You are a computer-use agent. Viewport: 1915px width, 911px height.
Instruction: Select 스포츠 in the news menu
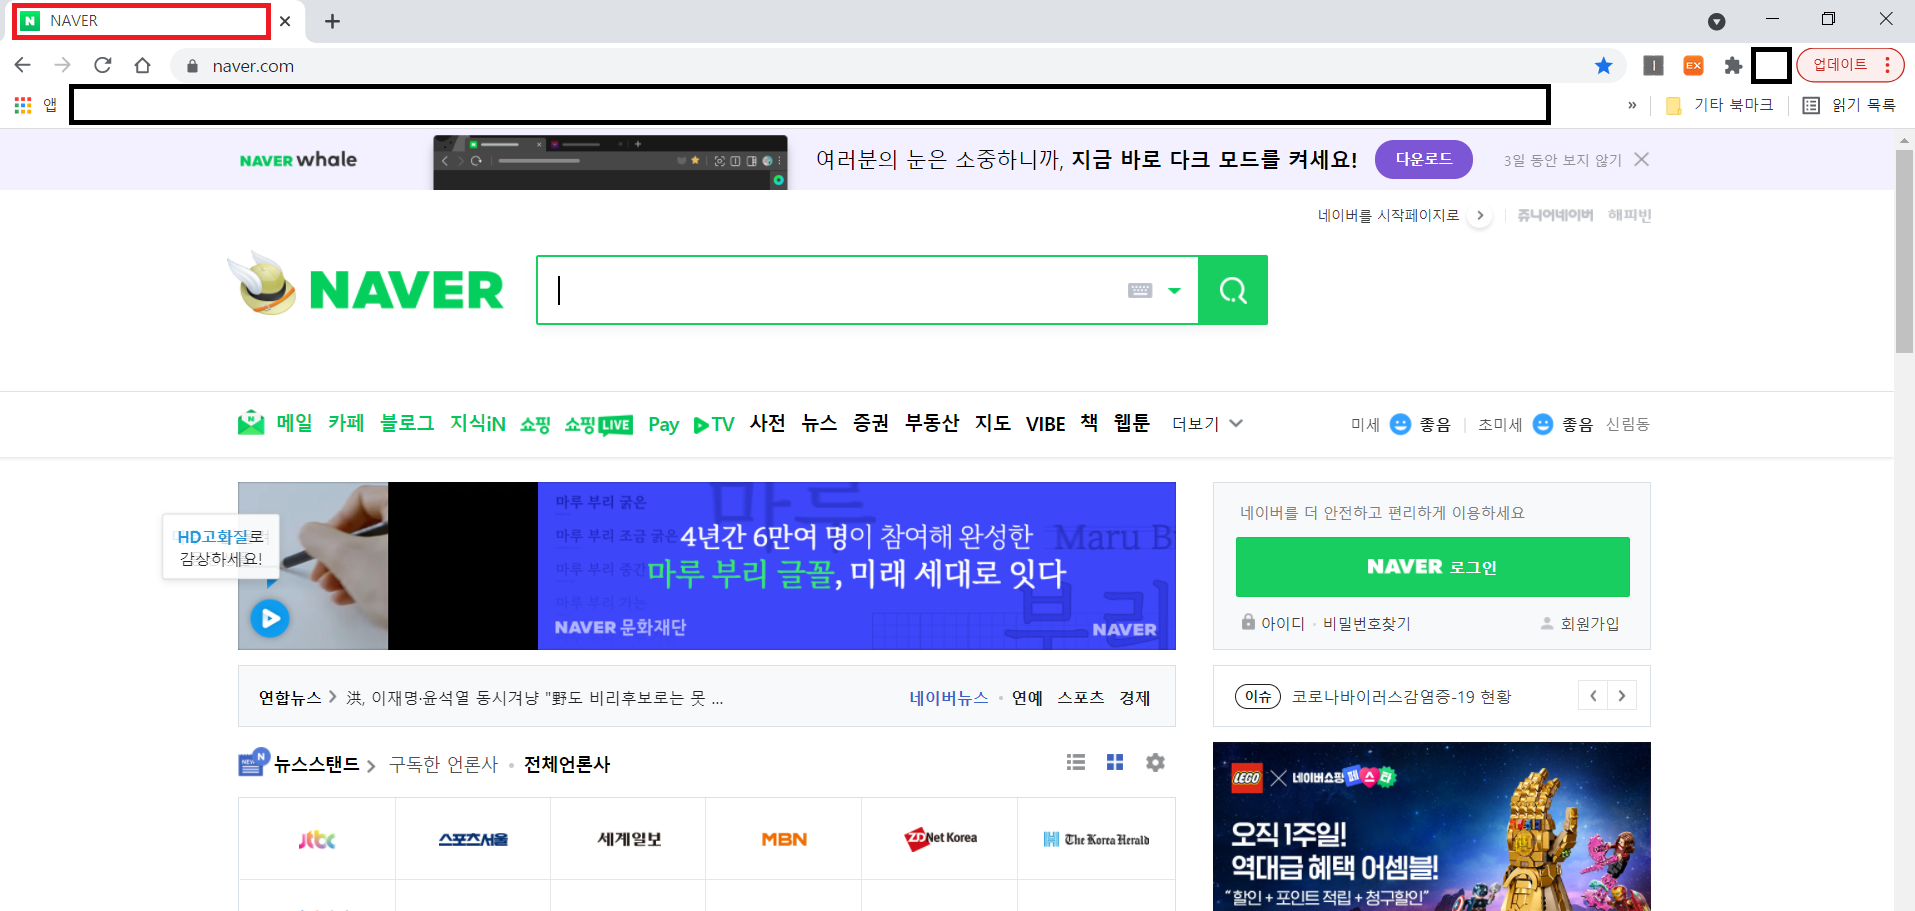[1079, 697]
